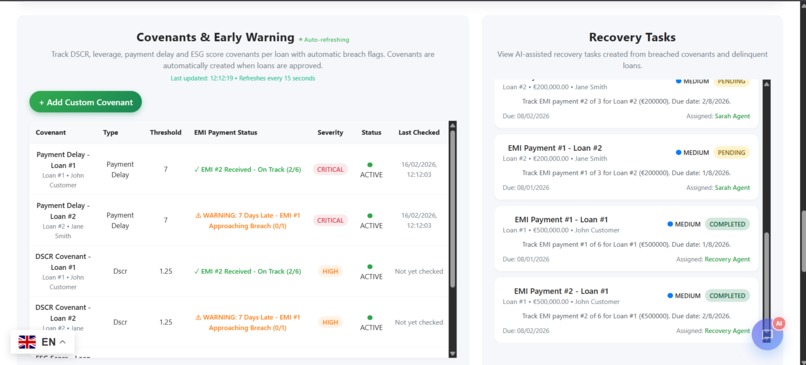The image size is (806, 365).
Task: Click EMI #2 Received status in DSCR Covenant Loan #1 row
Action: click(x=247, y=271)
